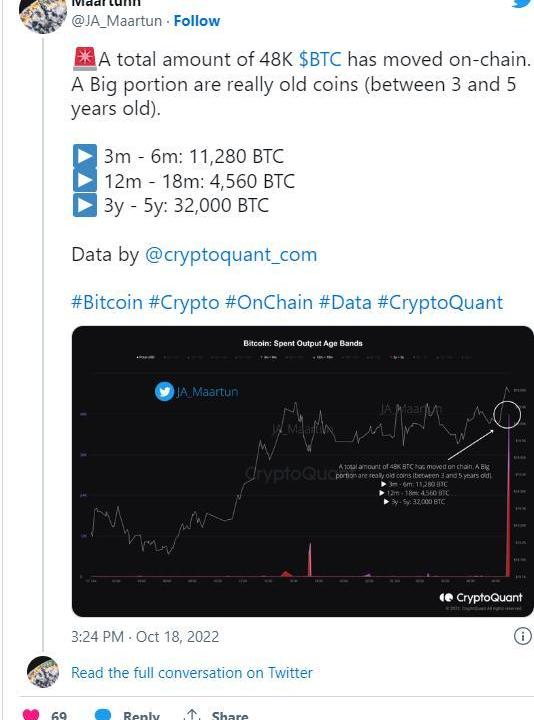Open the @cryptoquant_com mention

click(231, 254)
